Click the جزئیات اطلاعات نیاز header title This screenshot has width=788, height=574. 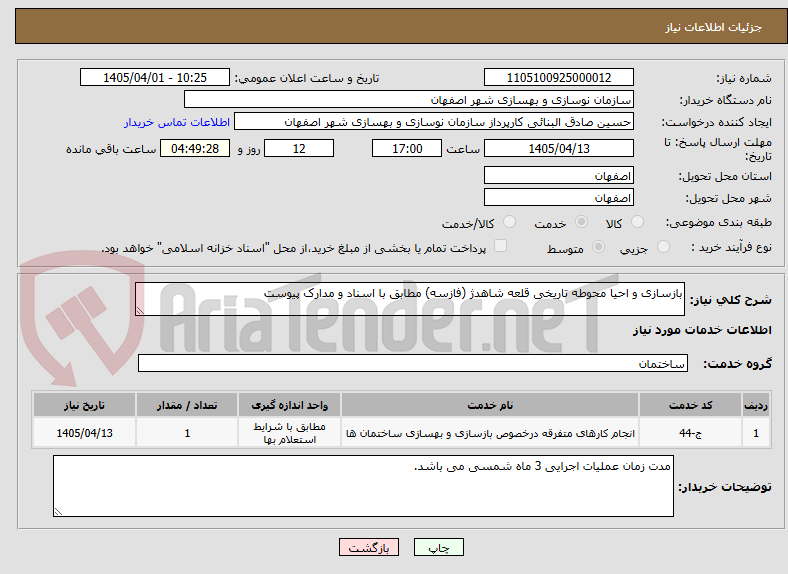click(714, 27)
